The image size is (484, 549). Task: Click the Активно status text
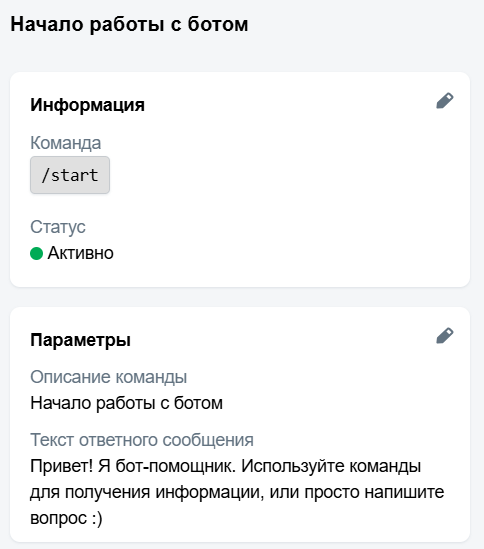(81, 253)
